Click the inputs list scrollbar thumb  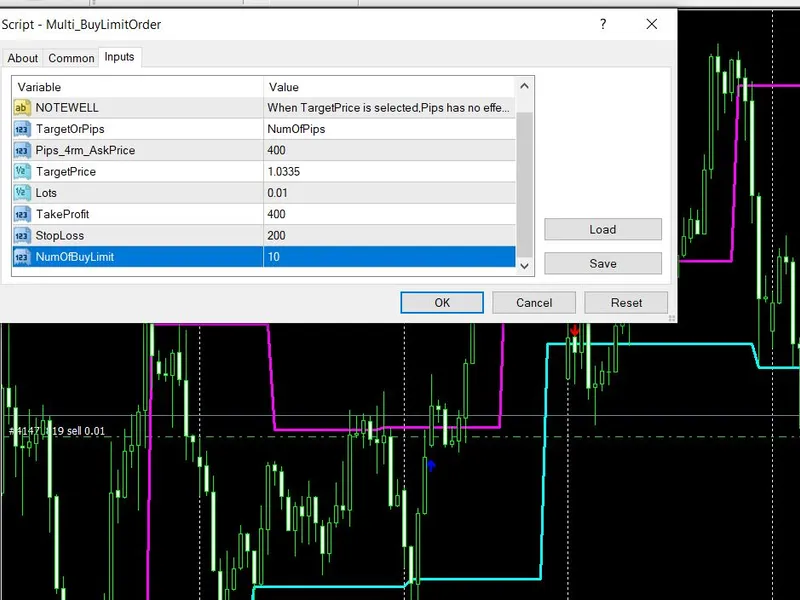point(524,185)
